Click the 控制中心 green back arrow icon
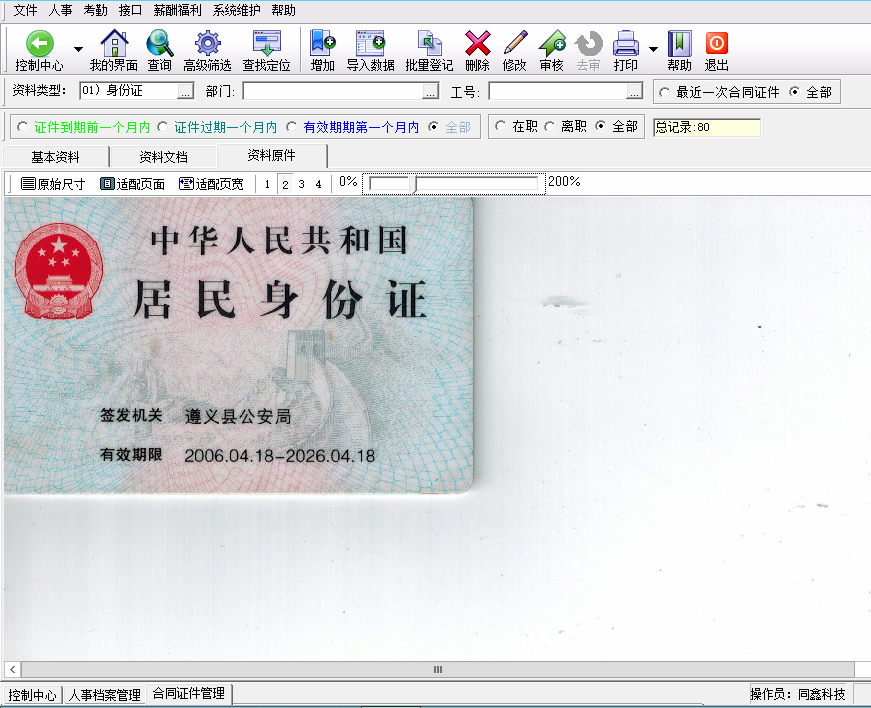 [x=39, y=43]
